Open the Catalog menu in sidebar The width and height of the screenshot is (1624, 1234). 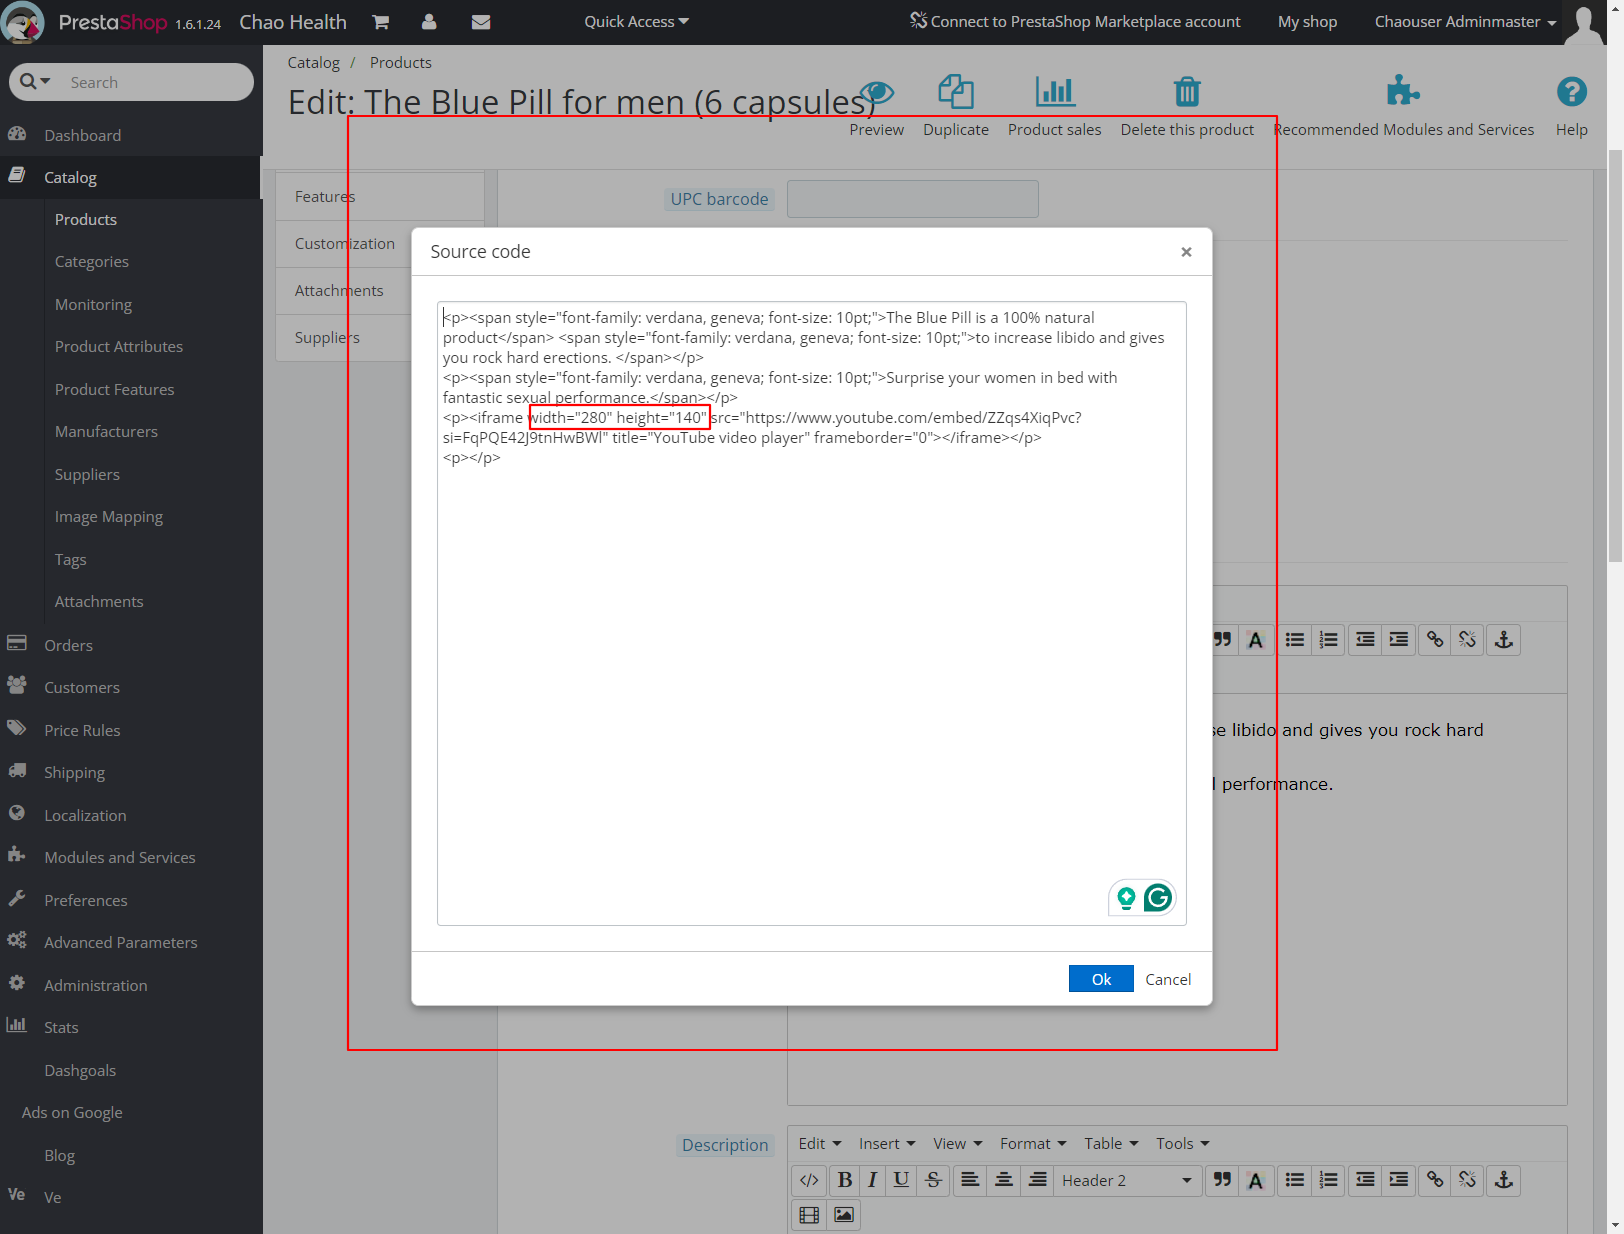(70, 177)
